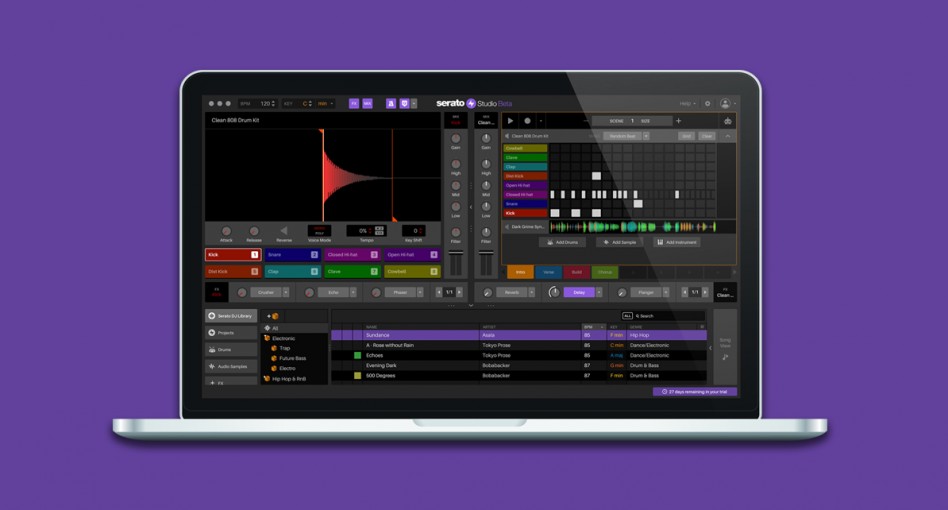Adjust the Attack knob
948x510 pixels.
[226, 231]
